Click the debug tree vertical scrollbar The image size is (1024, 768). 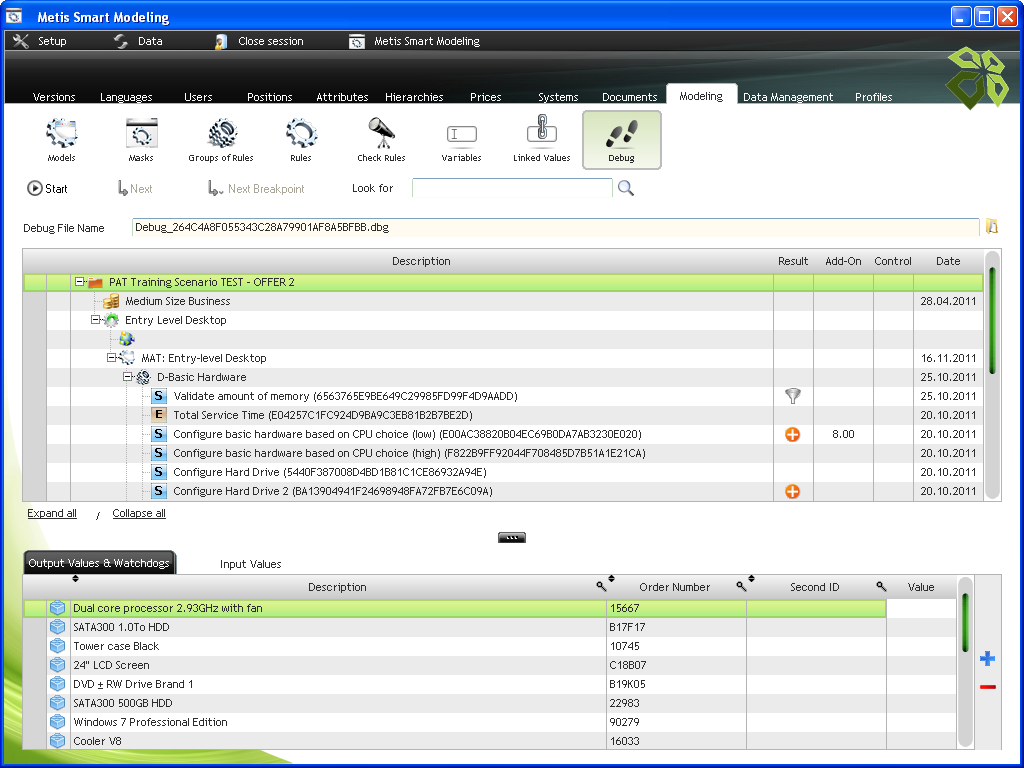992,375
